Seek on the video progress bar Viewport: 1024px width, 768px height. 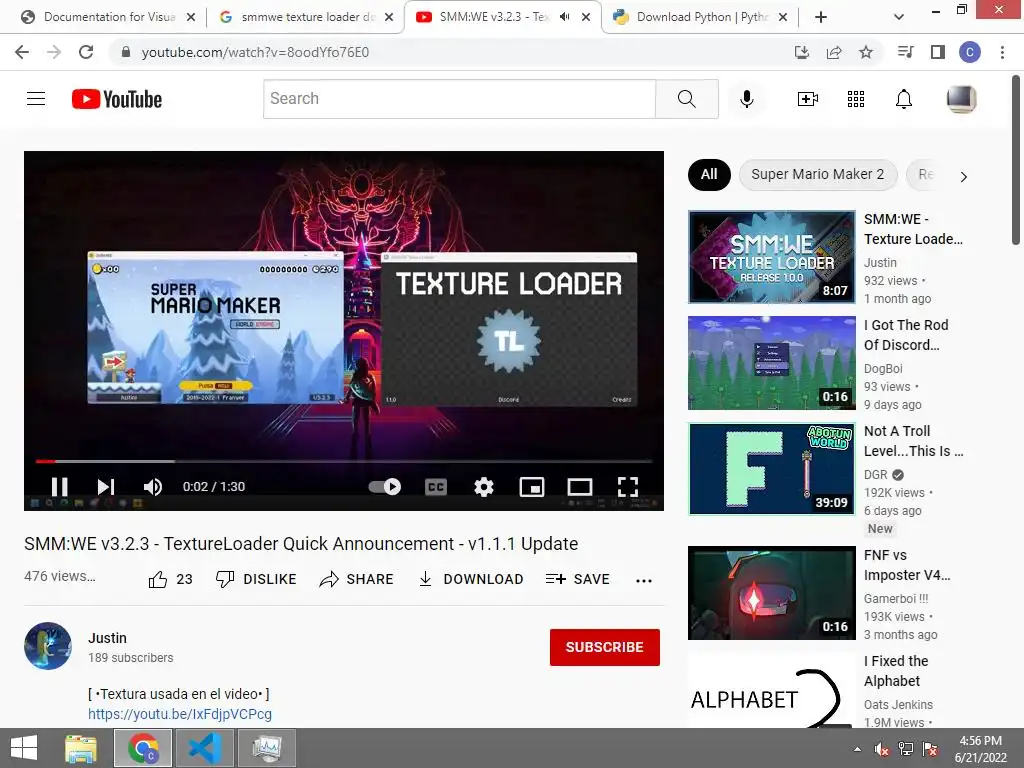coord(344,461)
